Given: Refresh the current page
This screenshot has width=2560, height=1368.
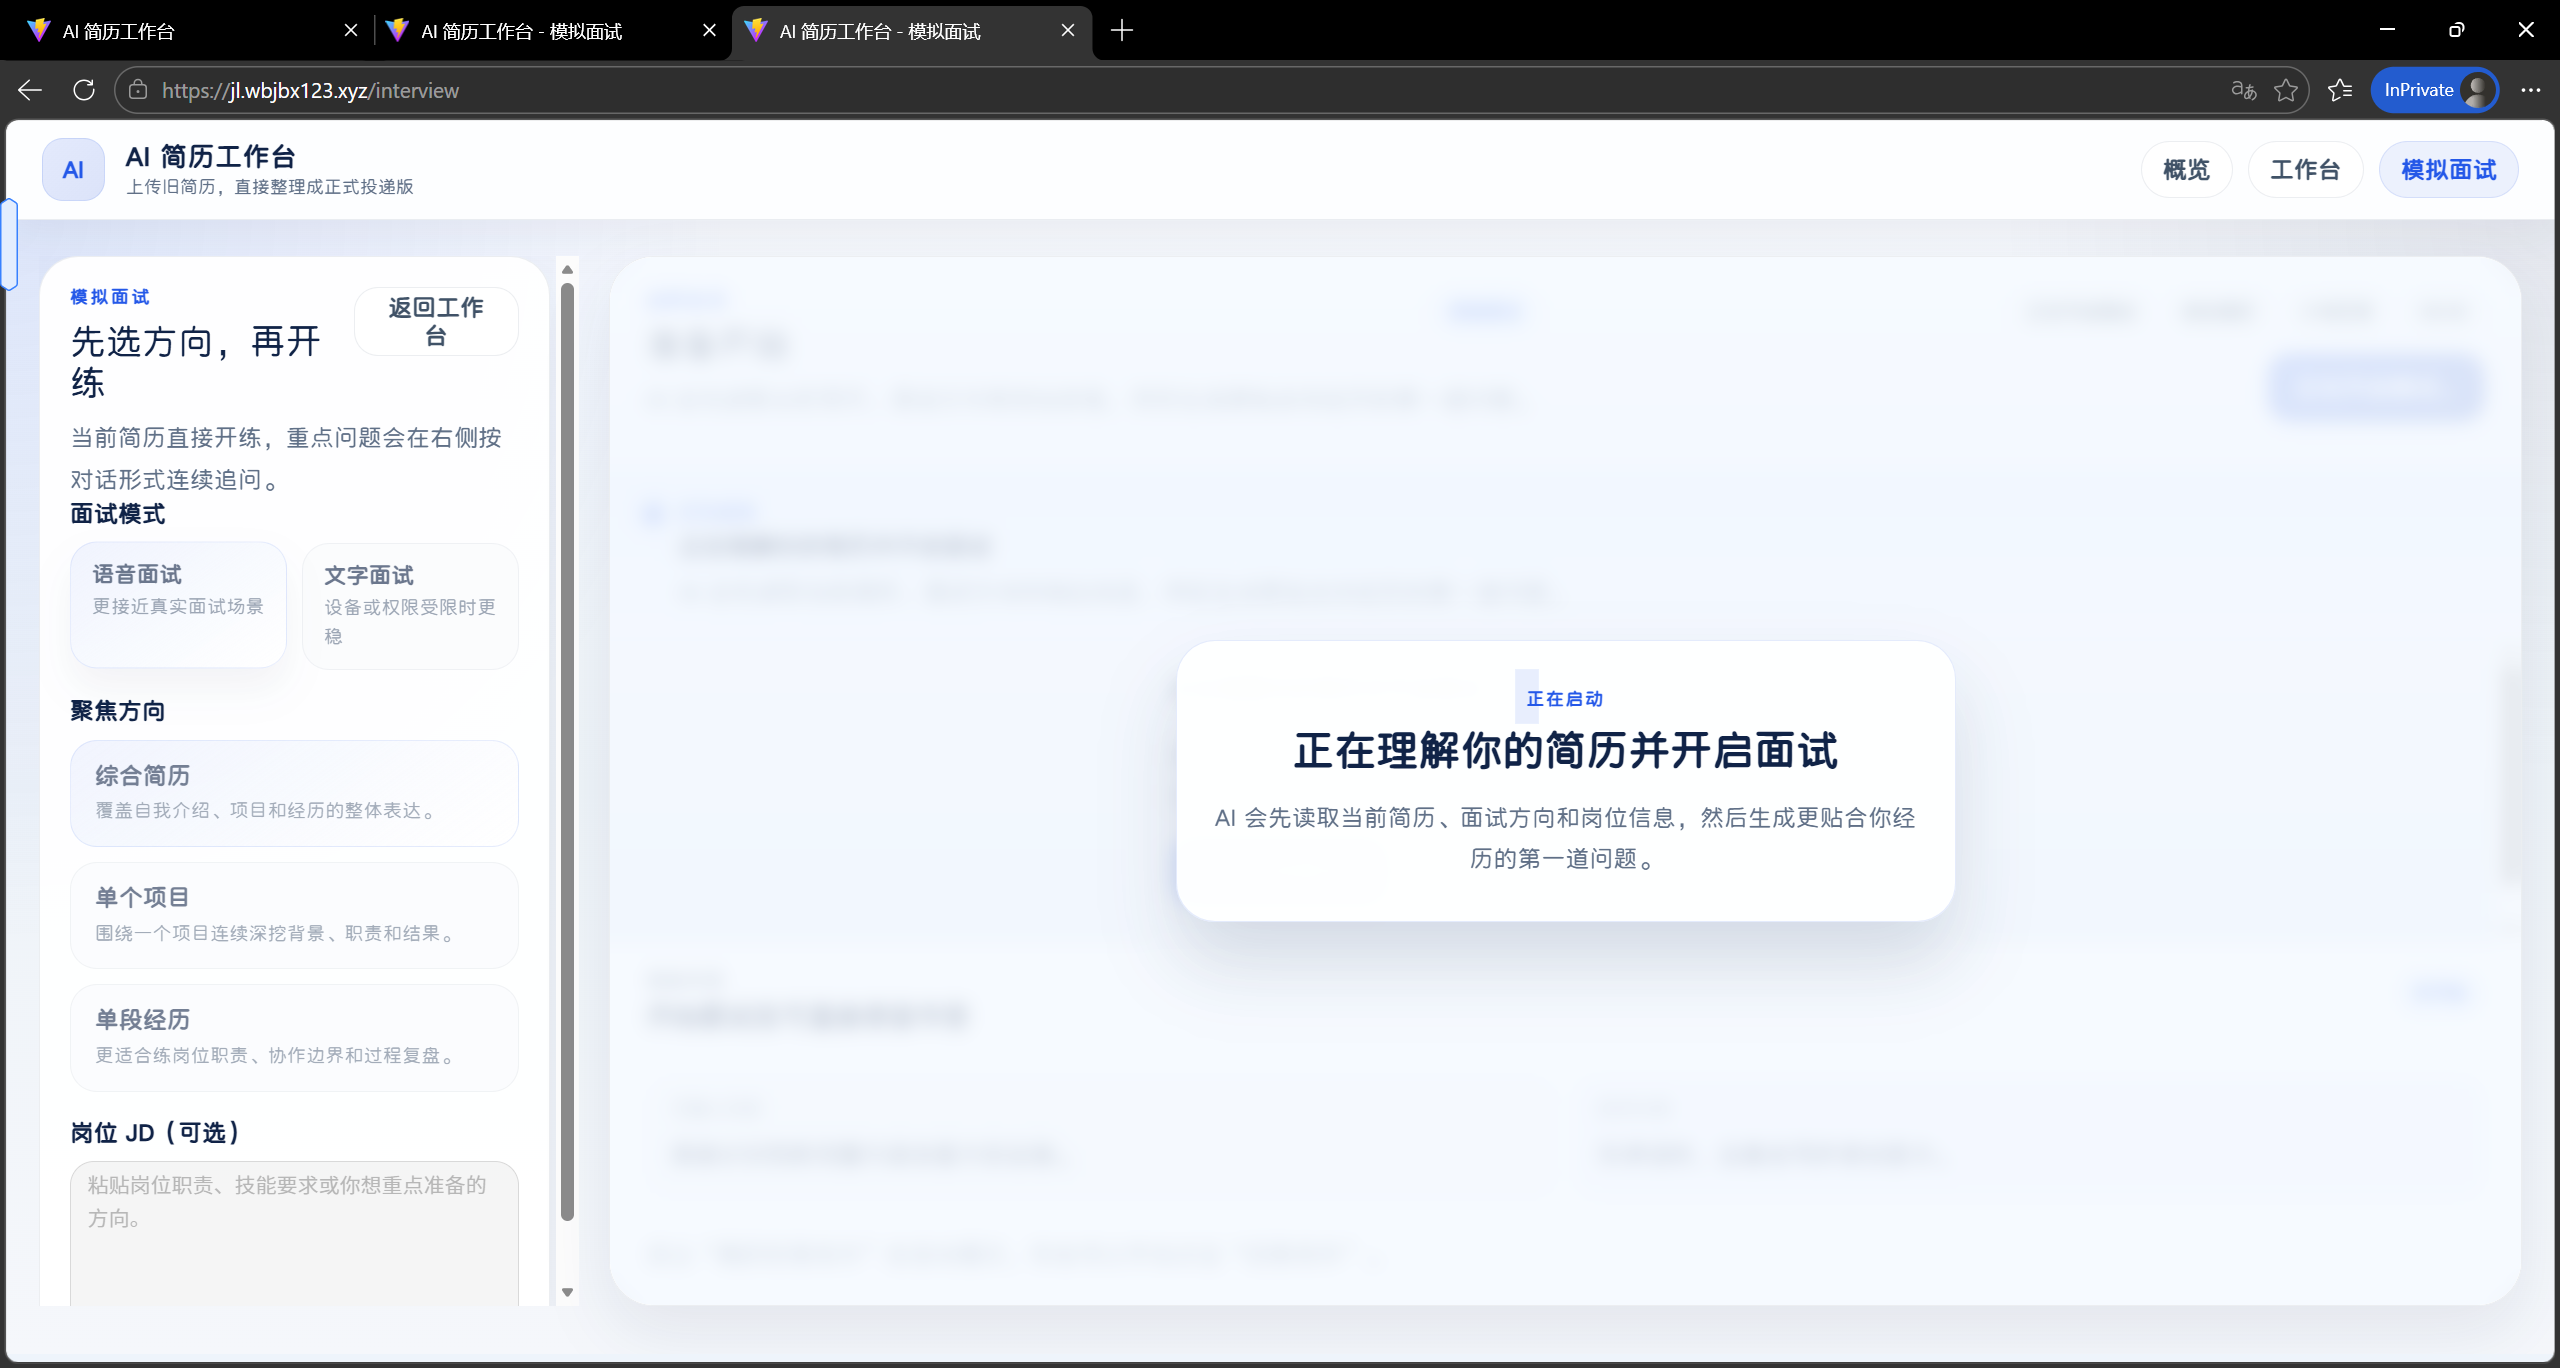Looking at the screenshot, I should coord(84,90).
